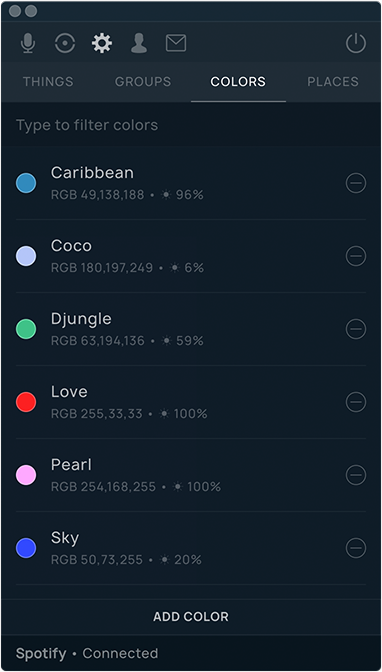The image size is (382, 672).
Task: Delete the Love color entry
Action: coord(356,402)
